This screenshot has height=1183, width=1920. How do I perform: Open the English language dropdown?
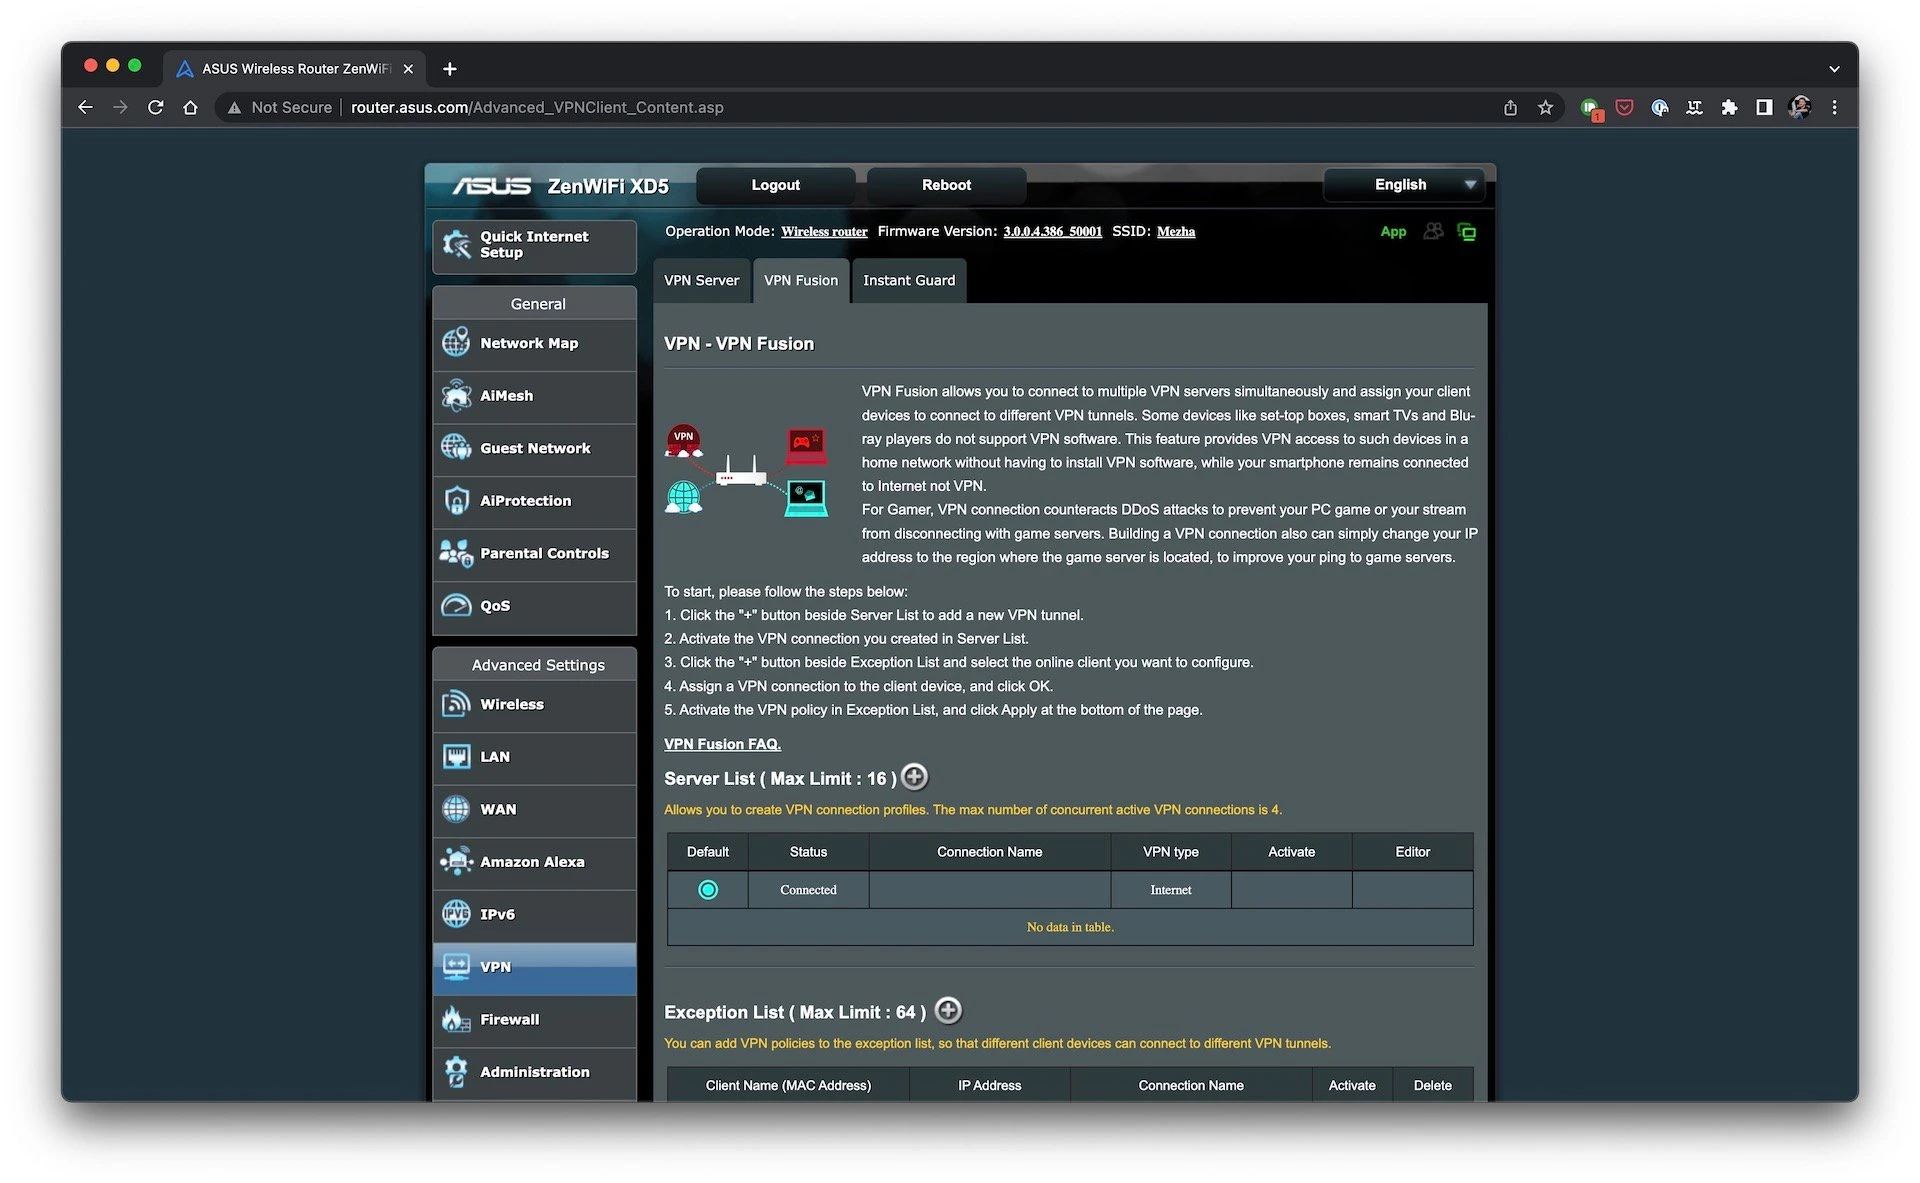pos(1403,185)
